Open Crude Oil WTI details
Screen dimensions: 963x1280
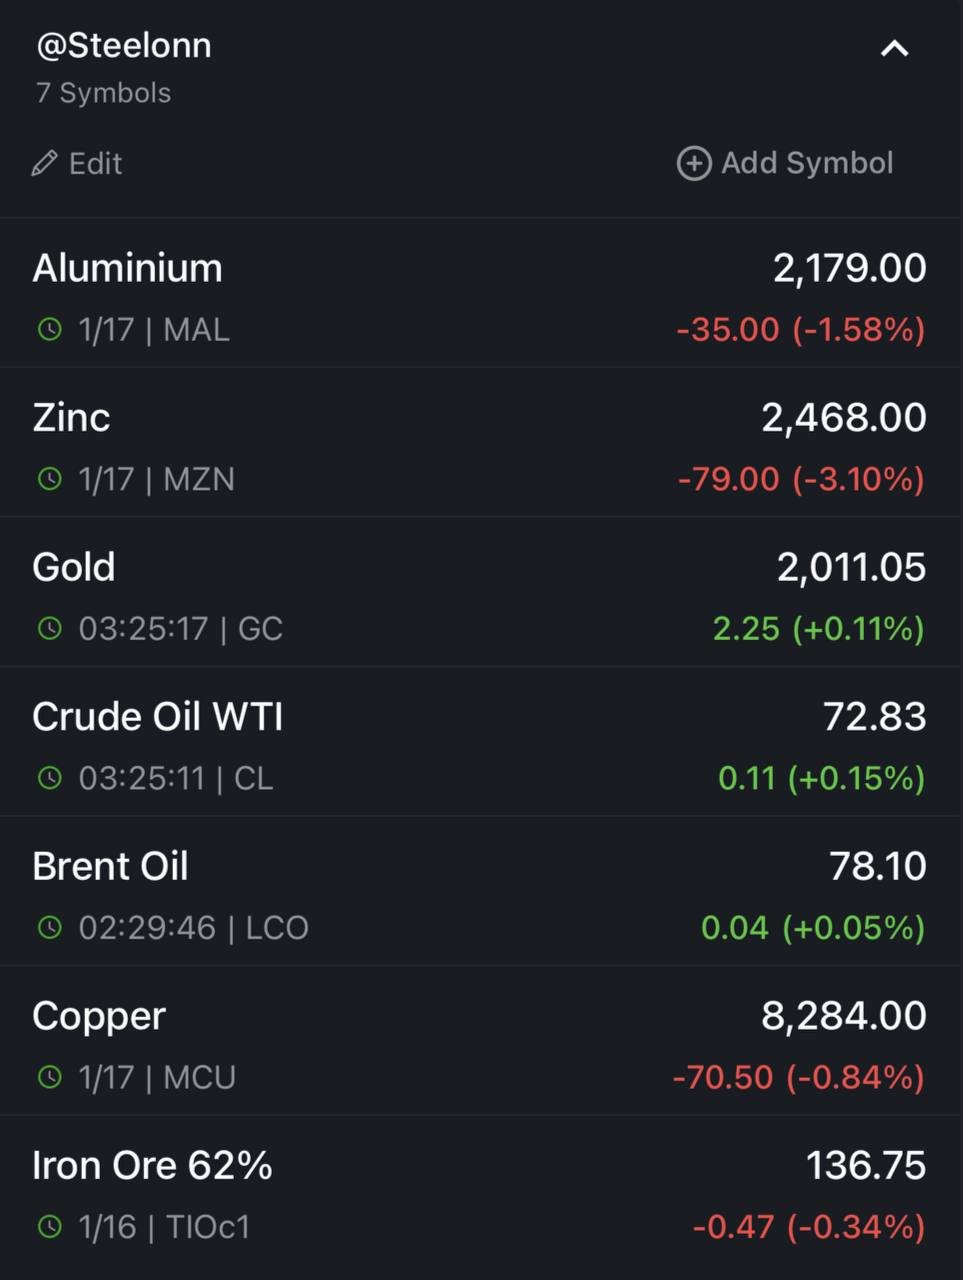481,742
